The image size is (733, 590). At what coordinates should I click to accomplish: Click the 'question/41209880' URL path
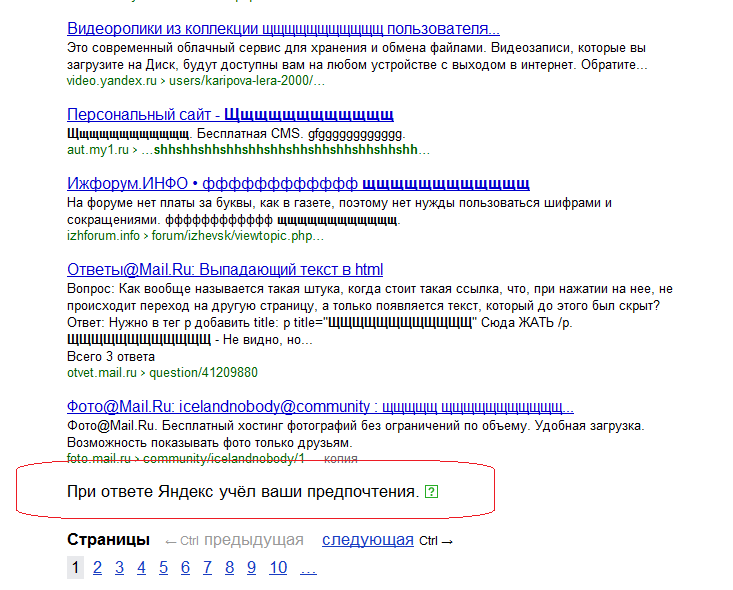click(x=203, y=373)
